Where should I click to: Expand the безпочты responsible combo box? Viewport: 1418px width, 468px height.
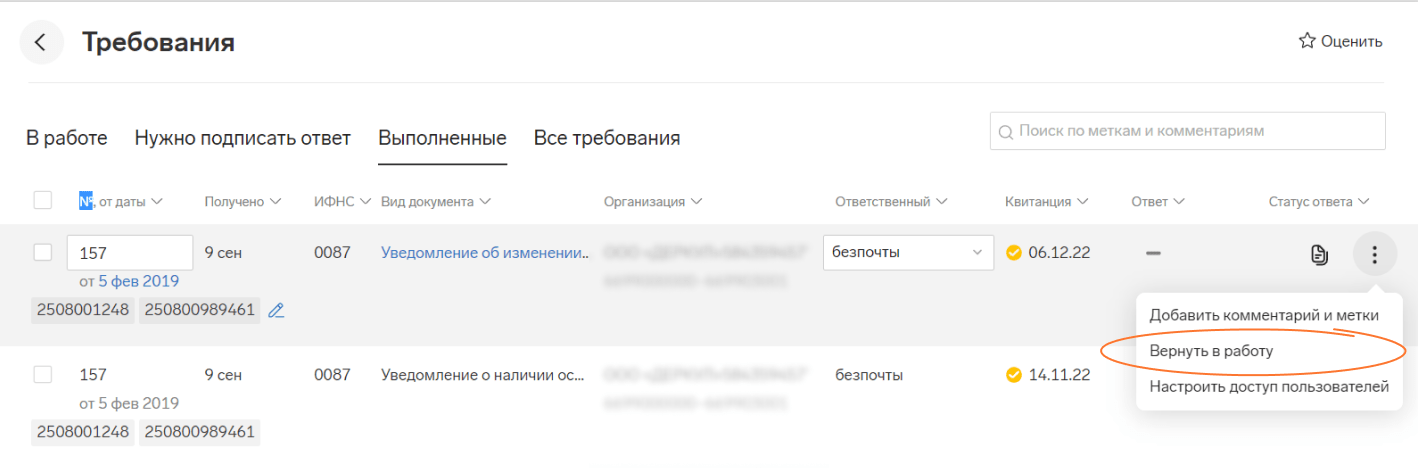click(x=909, y=252)
